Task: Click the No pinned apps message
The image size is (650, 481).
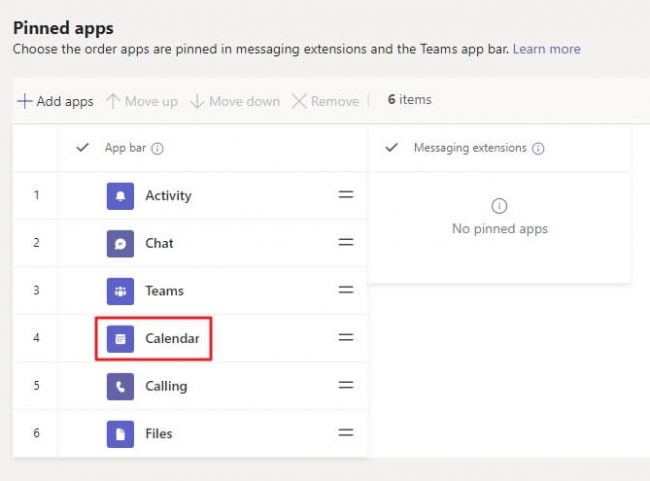Action: click(500, 229)
